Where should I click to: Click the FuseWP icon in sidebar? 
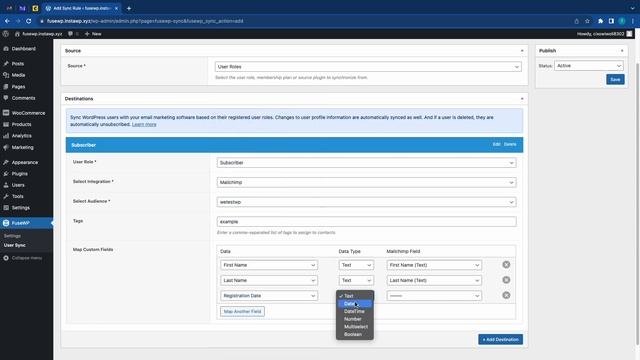coord(6,223)
